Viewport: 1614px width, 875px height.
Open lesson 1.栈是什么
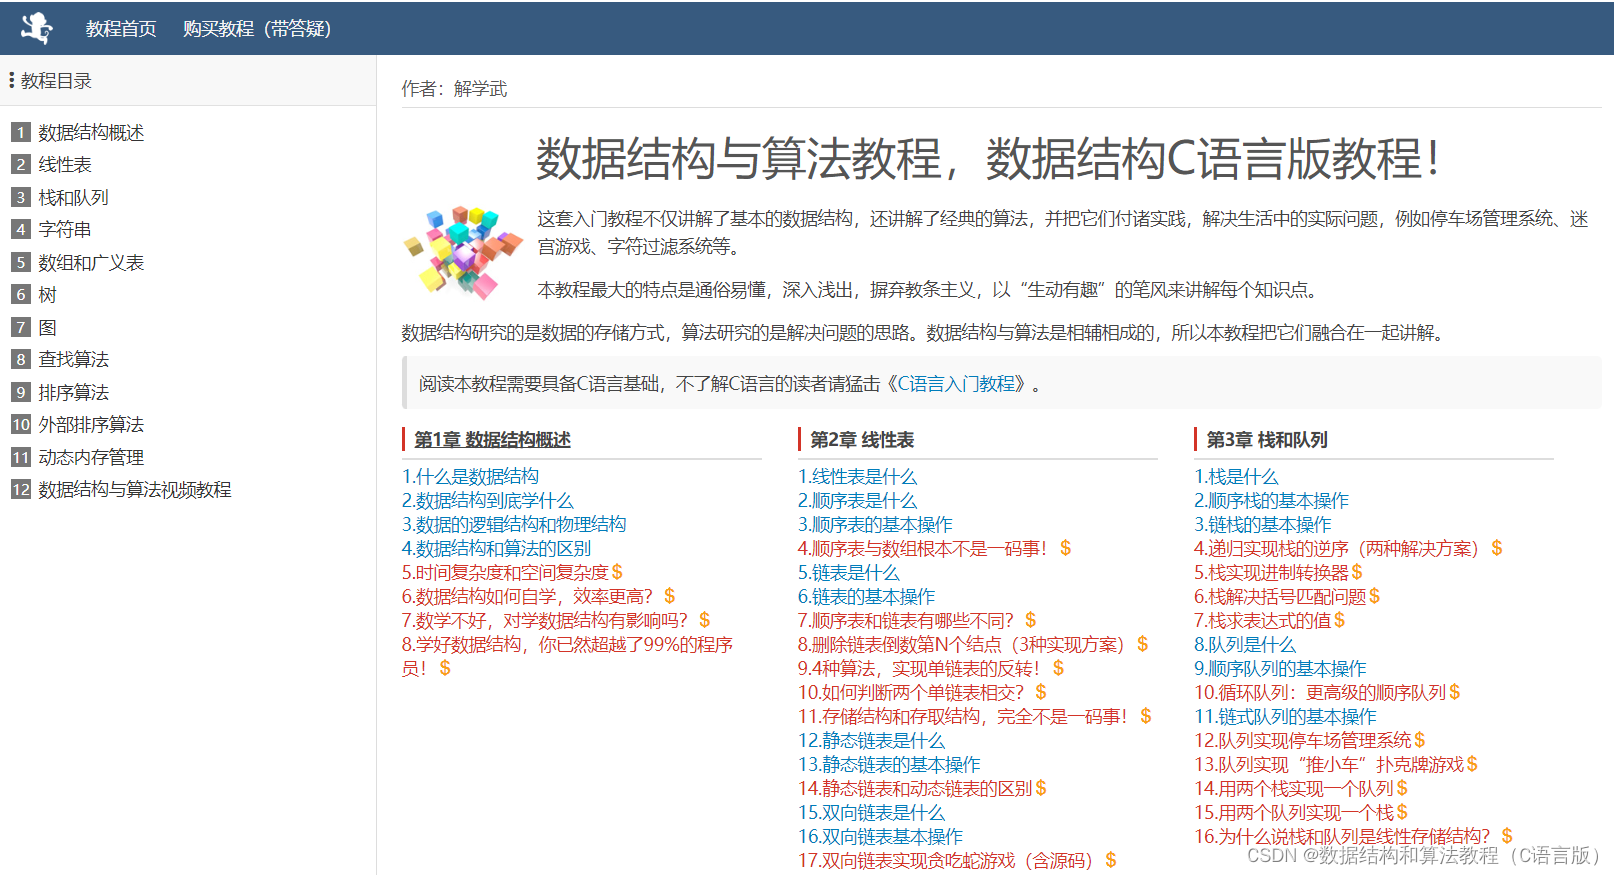point(1236,477)
